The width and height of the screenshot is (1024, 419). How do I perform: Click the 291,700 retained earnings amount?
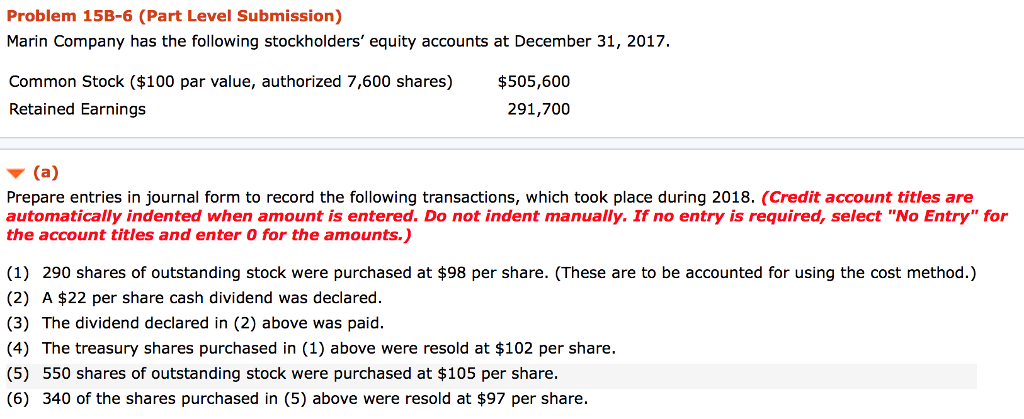pyautogui.click(x=538, y=109)
